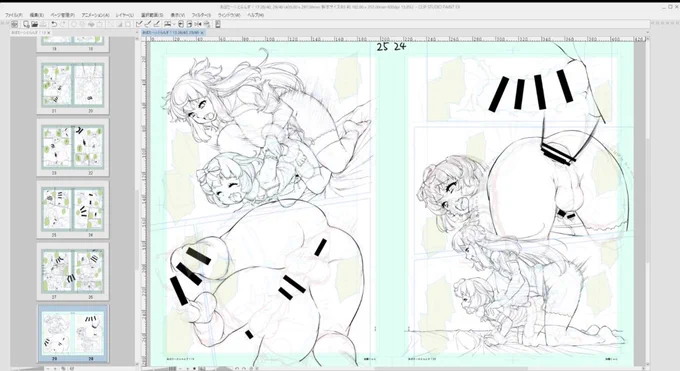Click the rightmost toolbar icon
The width and height of the screenshot is (680, 371).
pos(218,24)
